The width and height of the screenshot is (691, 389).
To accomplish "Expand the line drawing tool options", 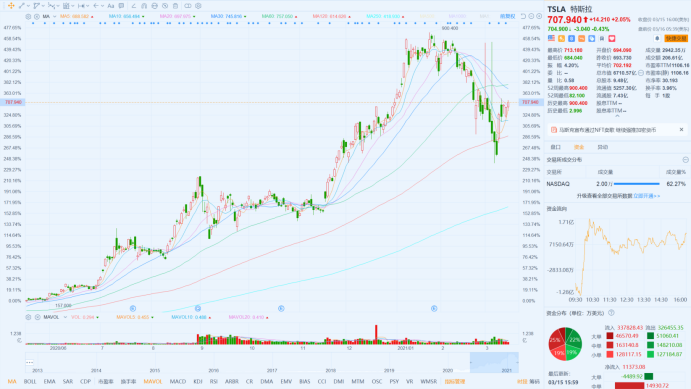I will [28, 6].
